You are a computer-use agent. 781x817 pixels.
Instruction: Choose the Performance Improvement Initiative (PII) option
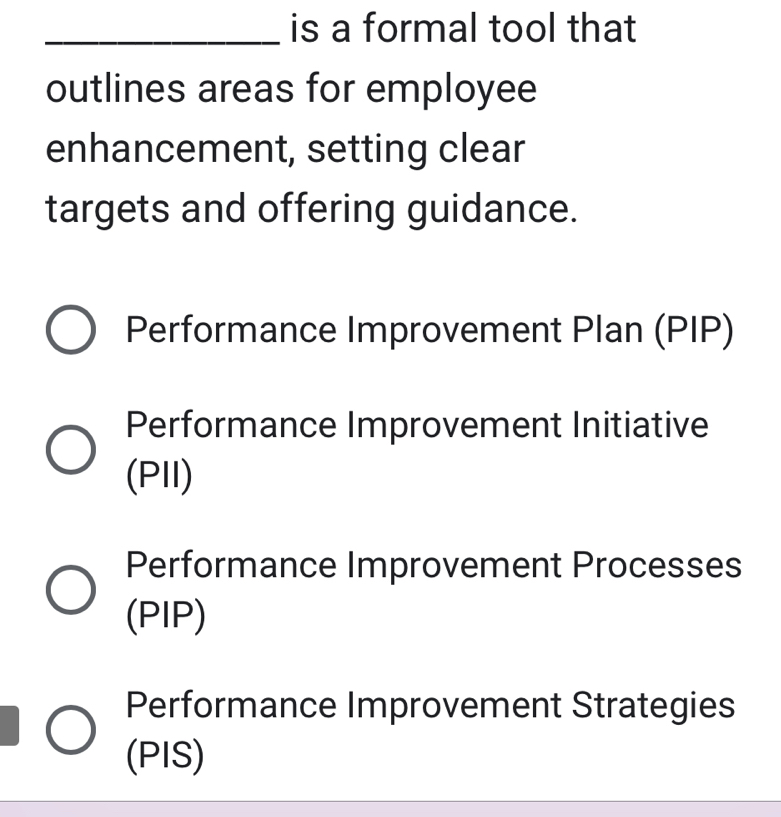click(x=71, y=449)
